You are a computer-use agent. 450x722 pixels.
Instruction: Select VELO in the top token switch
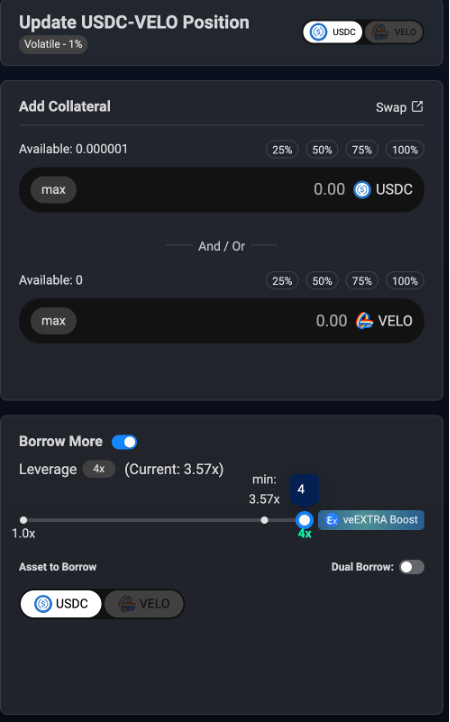pyautogui.click(x=394, y=32)
